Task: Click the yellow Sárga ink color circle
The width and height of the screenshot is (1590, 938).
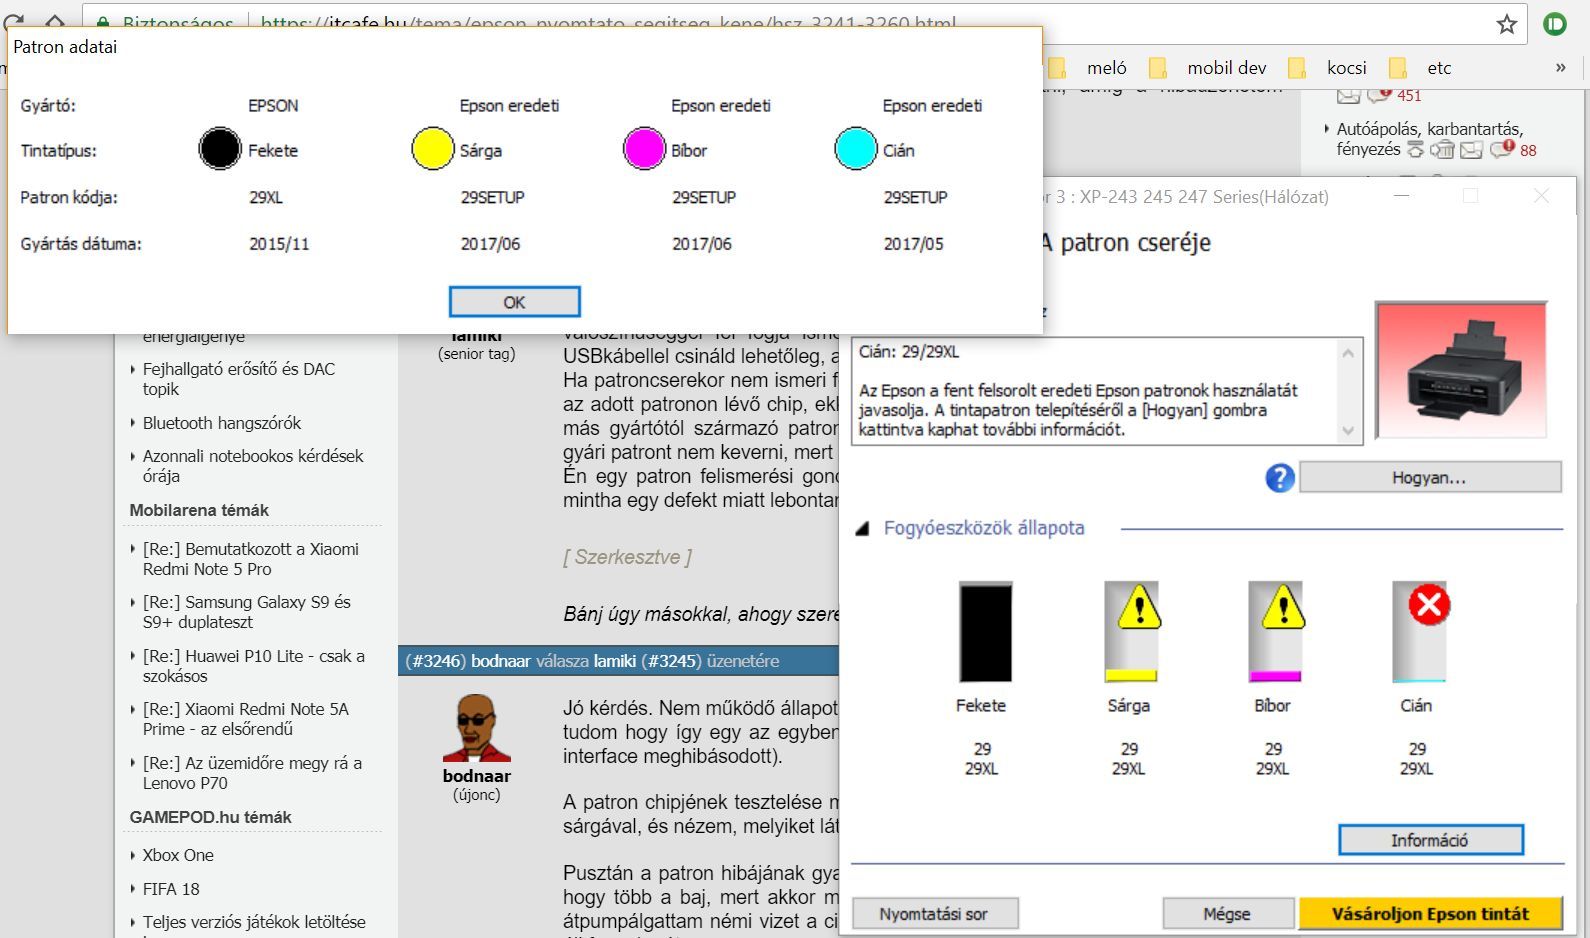Action: [x=432, y=149]
